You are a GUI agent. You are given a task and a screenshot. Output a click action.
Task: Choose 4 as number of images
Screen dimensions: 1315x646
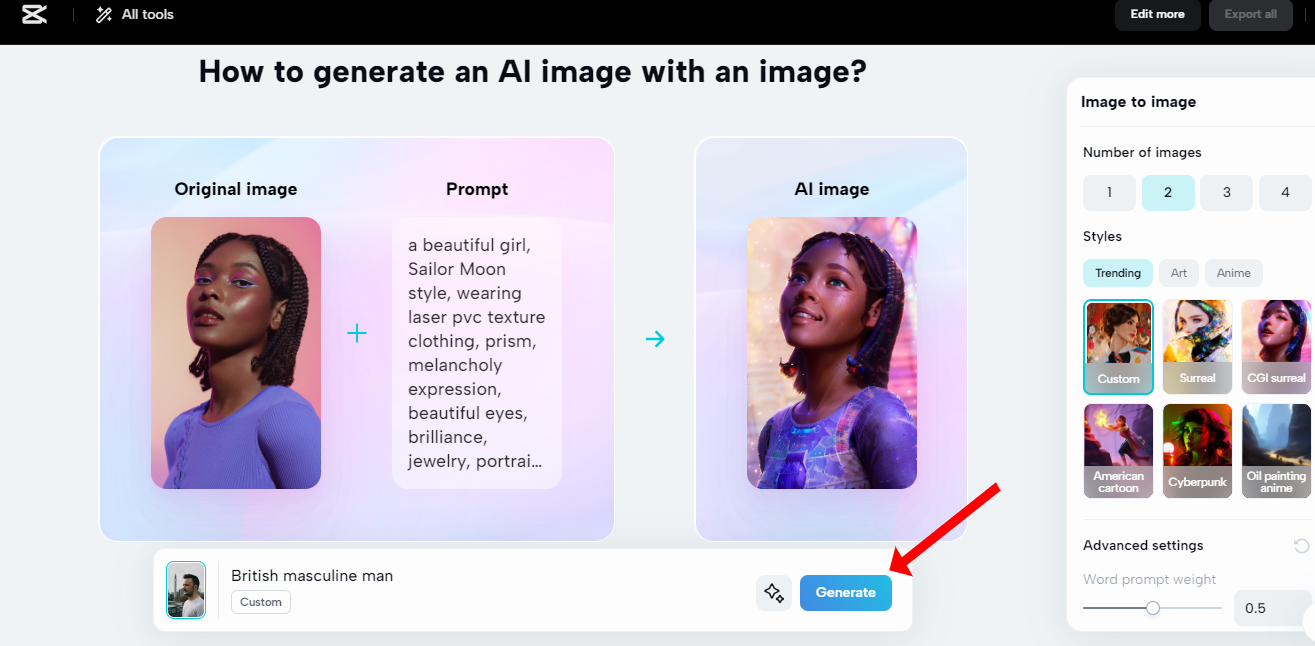(x=1284, y=192)
